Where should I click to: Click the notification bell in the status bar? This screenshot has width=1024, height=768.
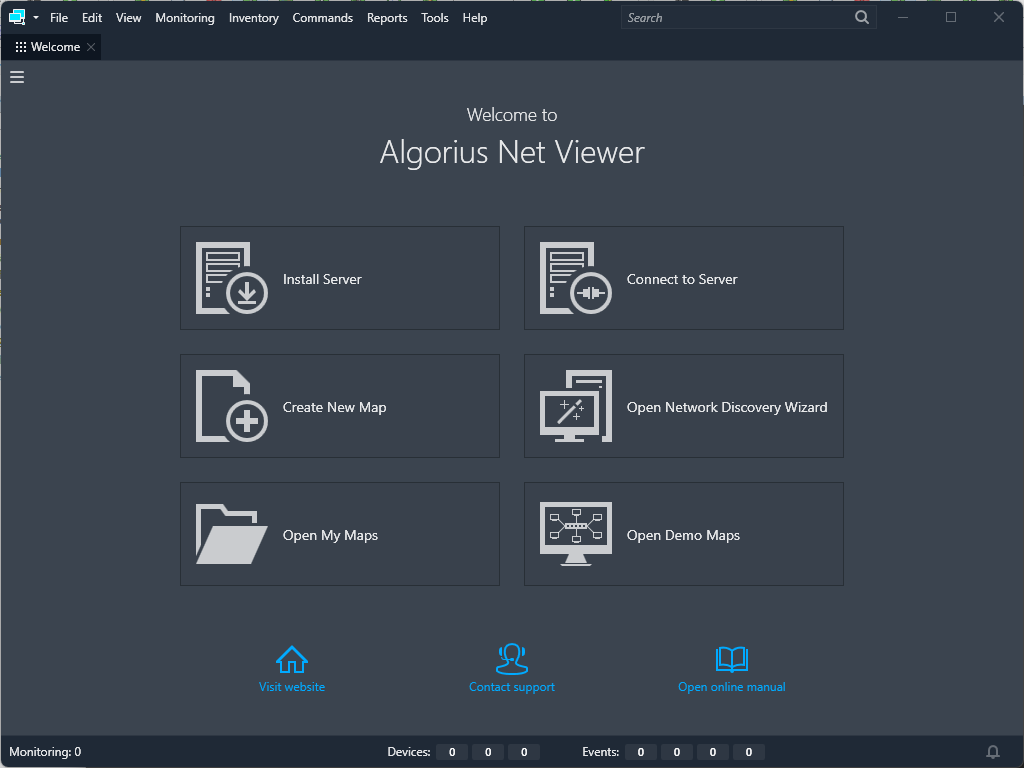[993, 752]
